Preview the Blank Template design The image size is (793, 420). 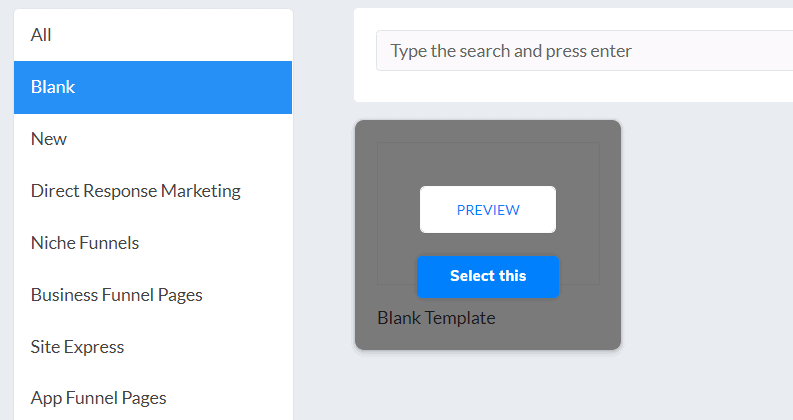coord(488,209)
